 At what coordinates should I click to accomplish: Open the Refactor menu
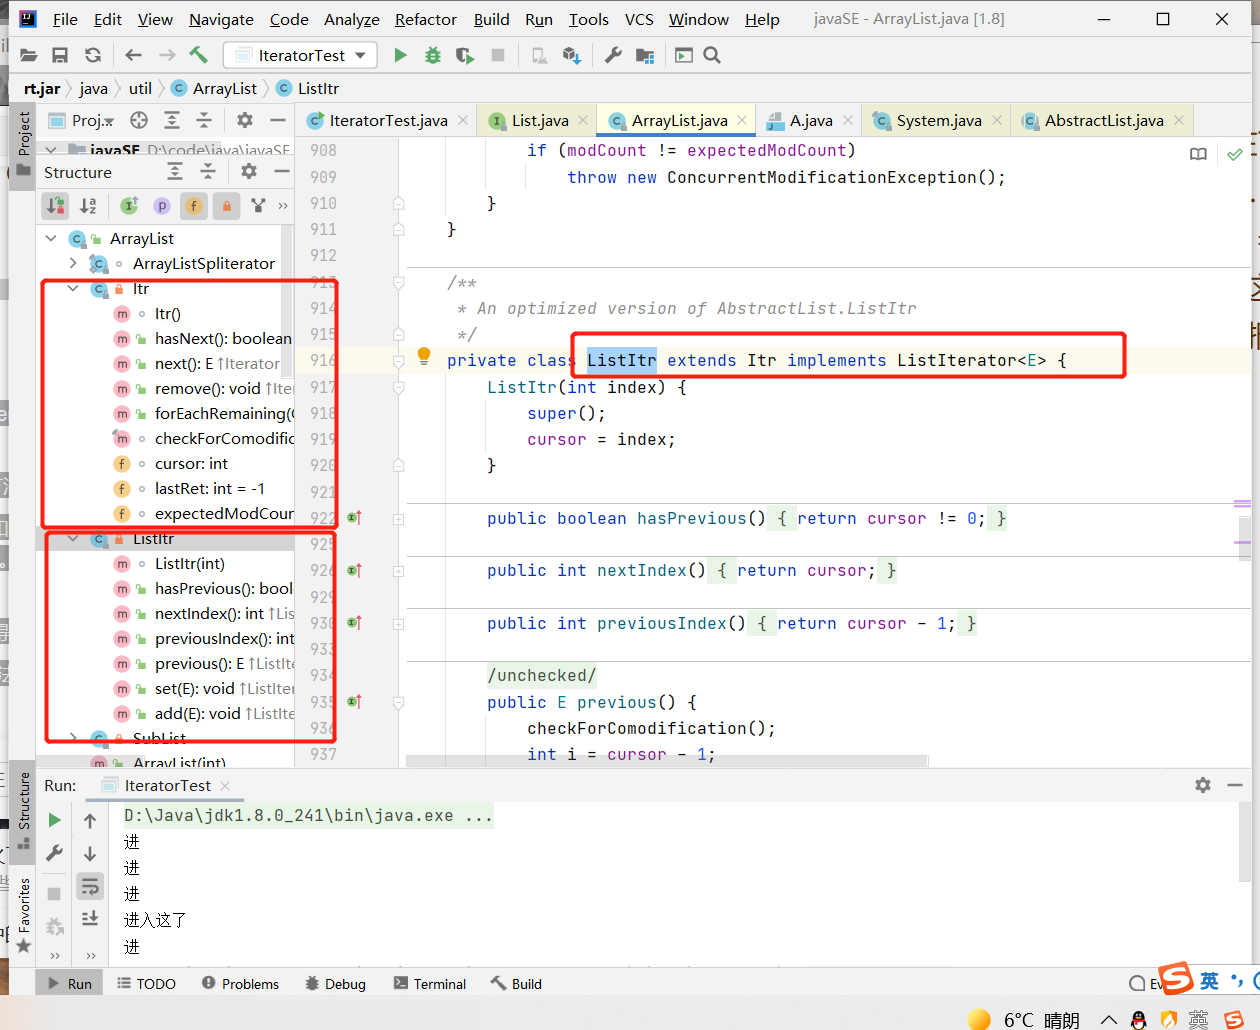(x=425, y=19)
